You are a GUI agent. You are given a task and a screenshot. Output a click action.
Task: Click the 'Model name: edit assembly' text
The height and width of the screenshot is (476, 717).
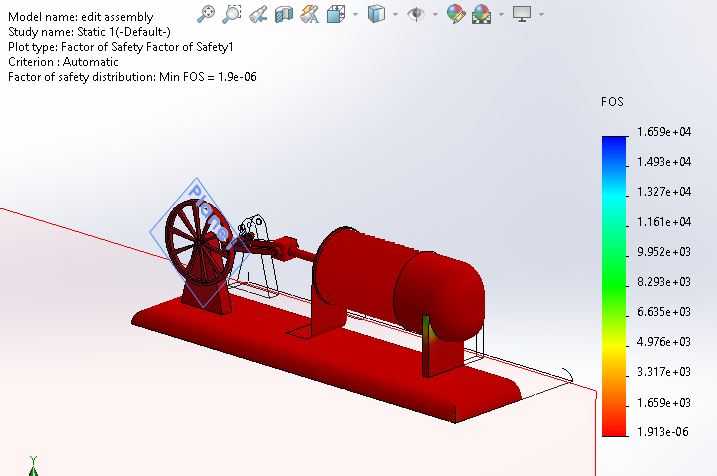click(x=81, y=17)
